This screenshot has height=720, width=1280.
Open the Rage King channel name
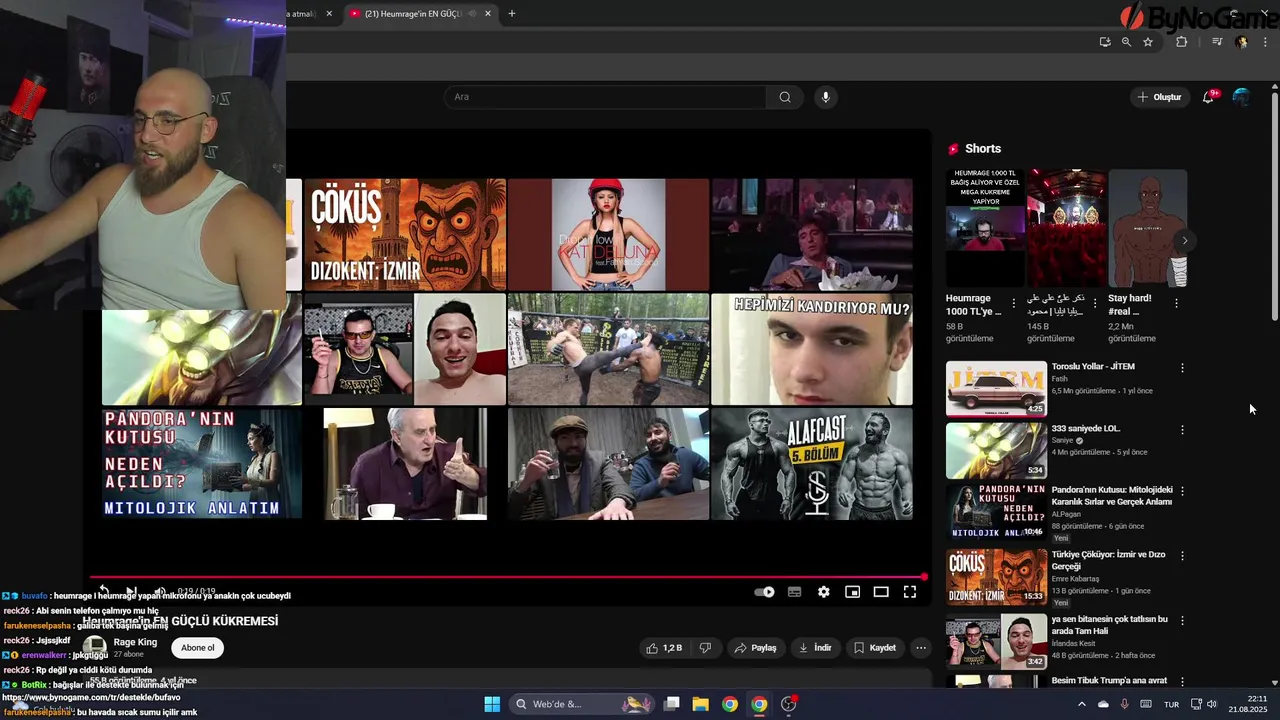[135, 642]
